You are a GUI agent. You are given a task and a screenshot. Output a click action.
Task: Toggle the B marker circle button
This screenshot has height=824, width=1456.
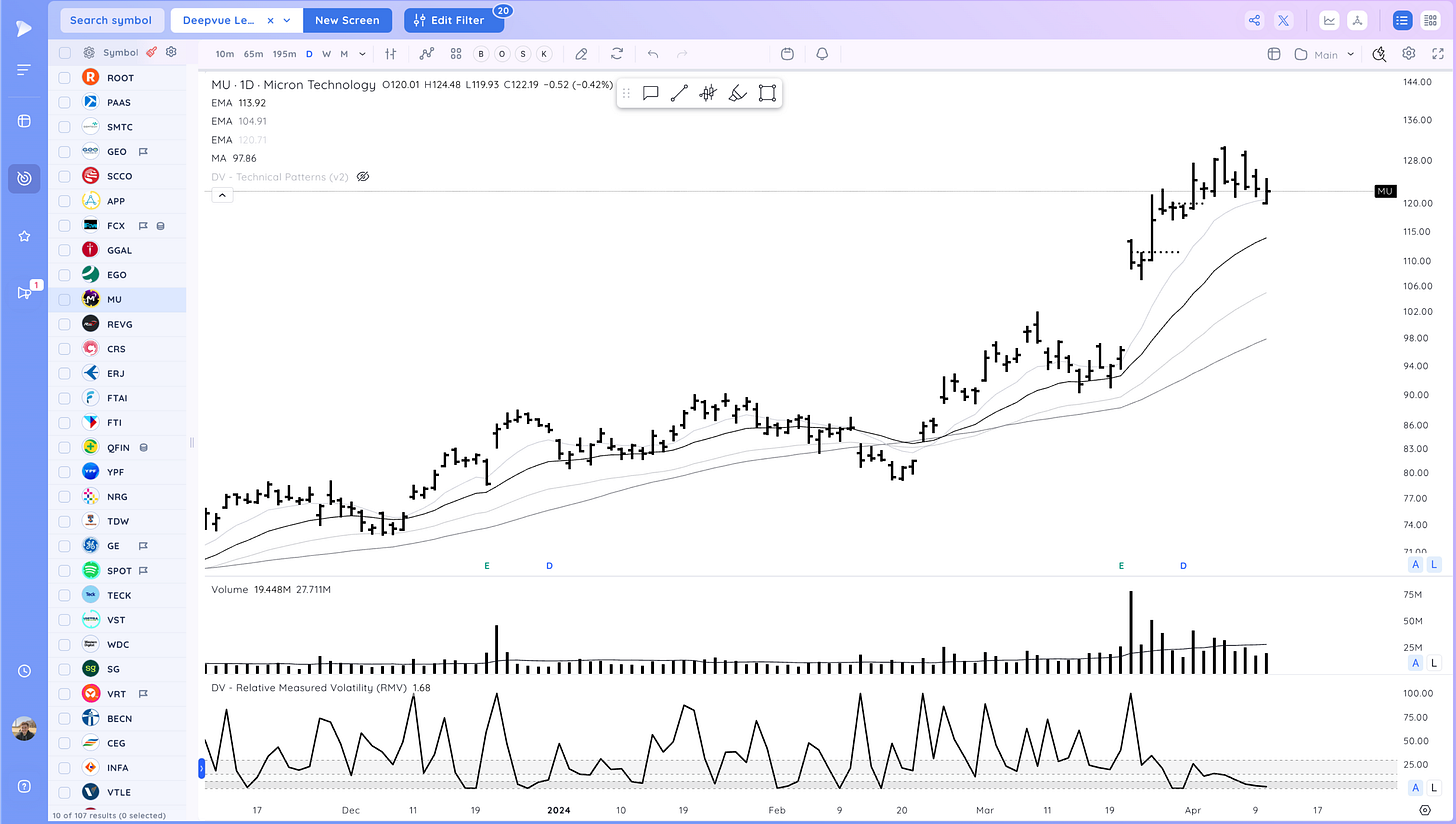point(481,54)
